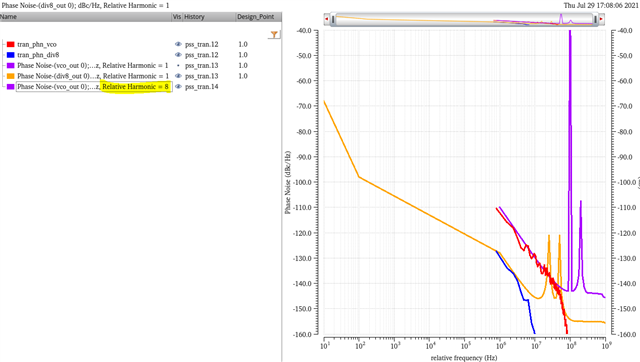640x362 pixels.
Task: Click purple swatch of the Harmonic = 8 row
Action: pyautogui.click(x=11, y=87)
